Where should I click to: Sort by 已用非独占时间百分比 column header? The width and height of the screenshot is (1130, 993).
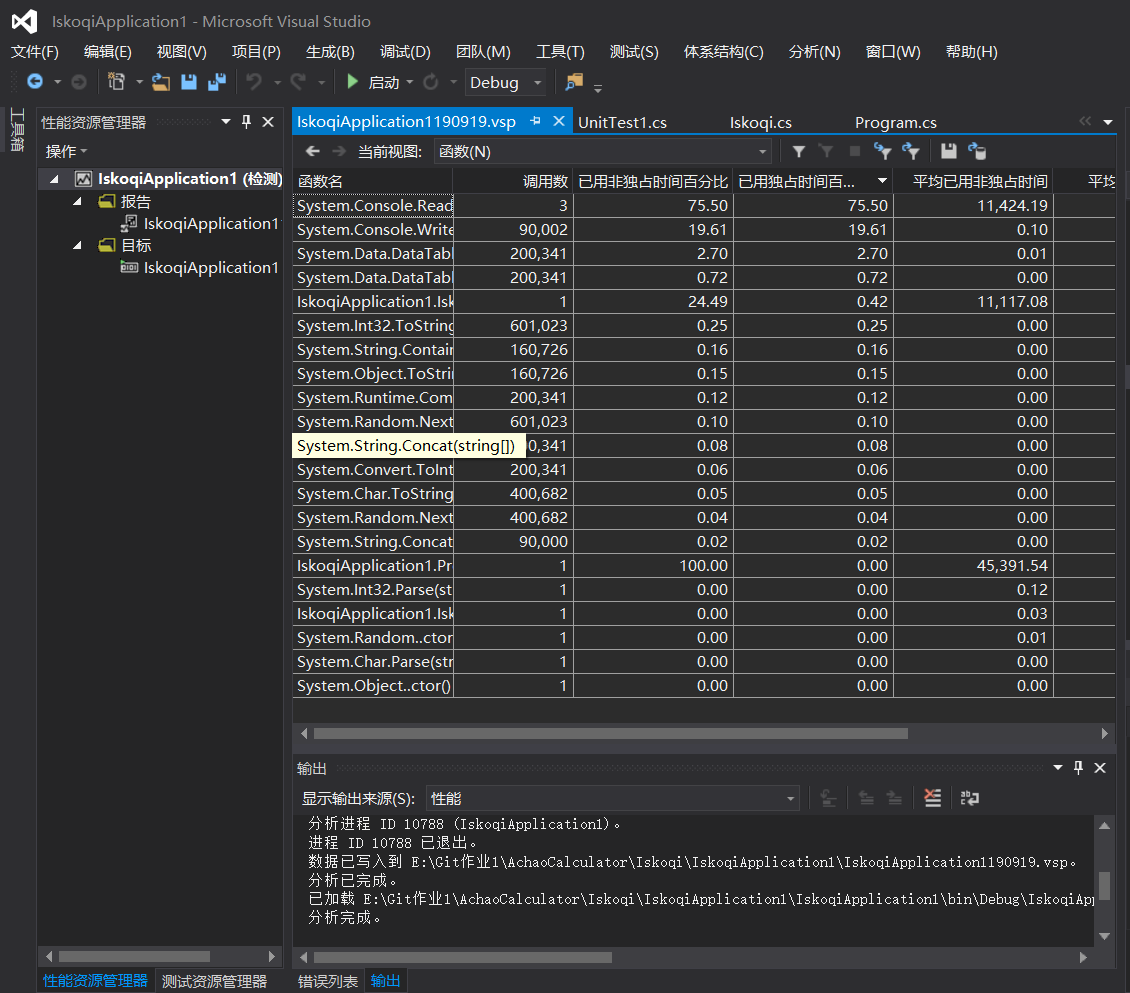(x=653, y=181)
